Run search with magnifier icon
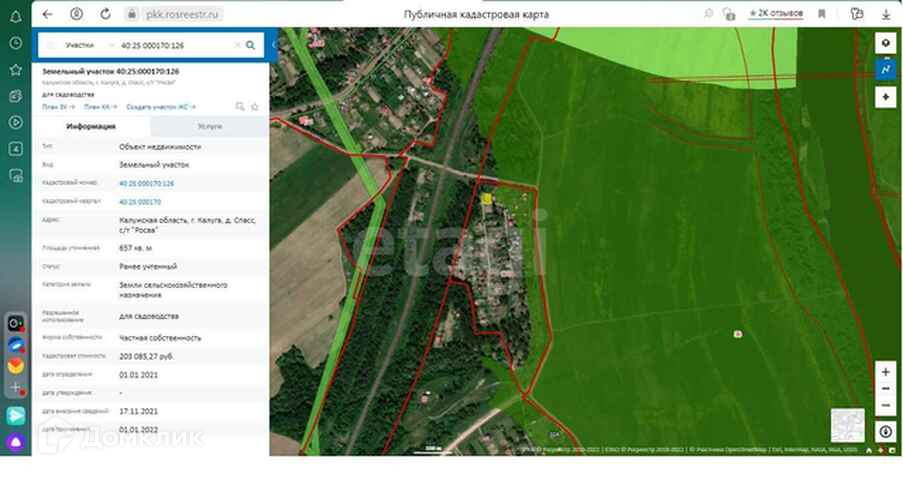The image size is (903, 480). [x=251, y=45]
